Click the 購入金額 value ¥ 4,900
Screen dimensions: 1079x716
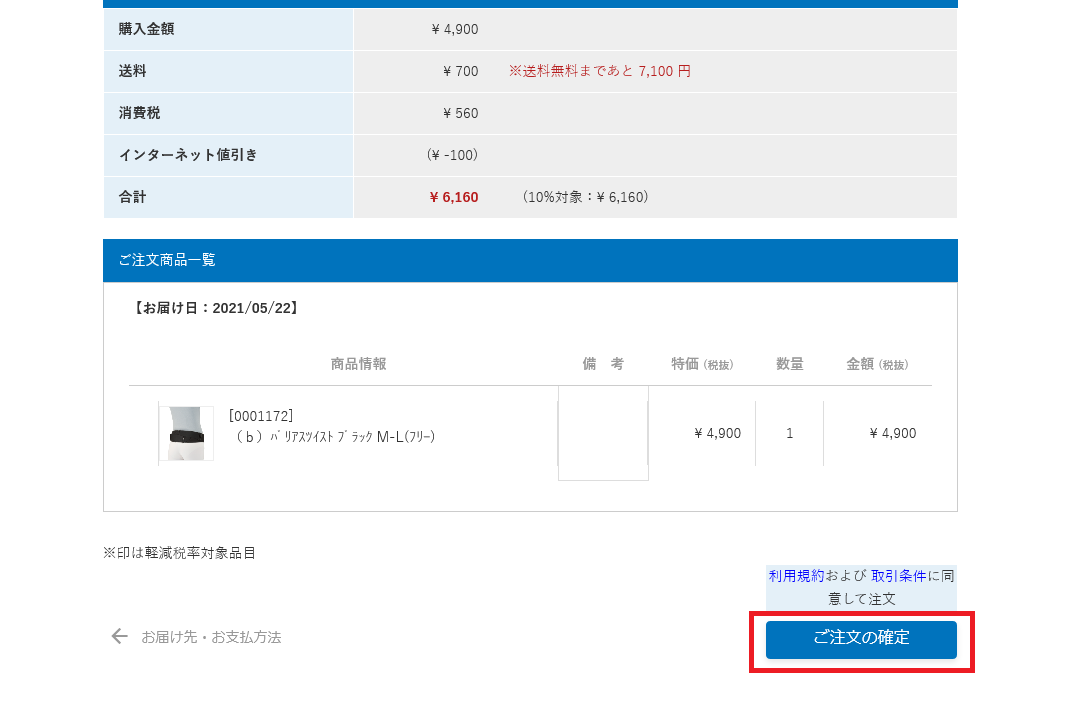(x=455, y=29)
